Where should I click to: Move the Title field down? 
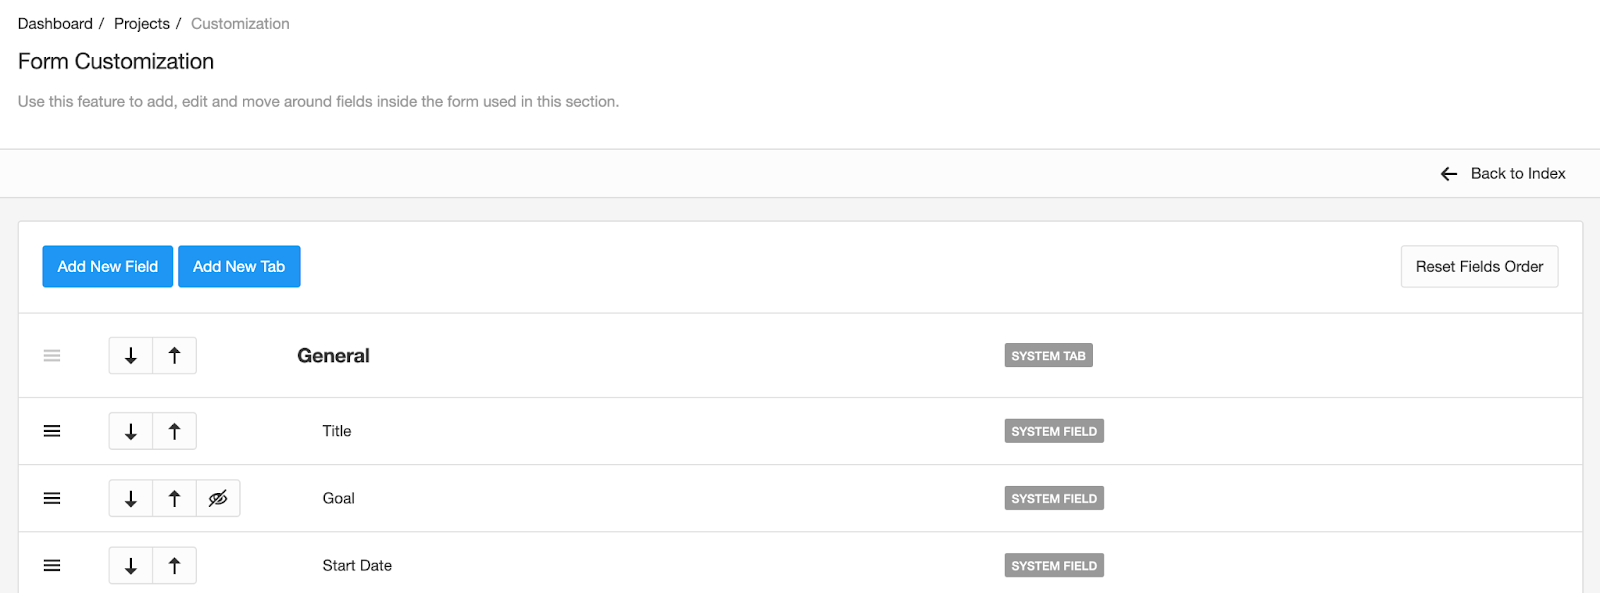(131, 432)
